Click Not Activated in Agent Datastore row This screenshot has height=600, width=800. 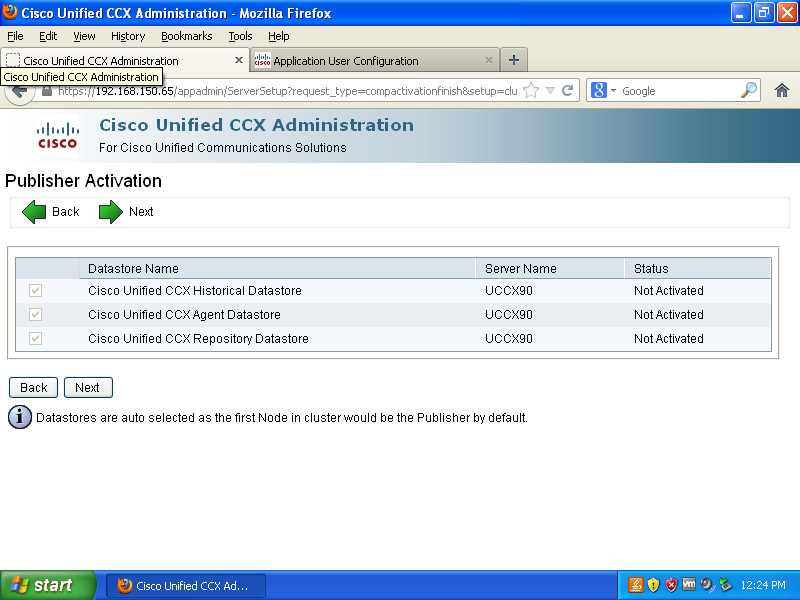click(x=668, y=315)
